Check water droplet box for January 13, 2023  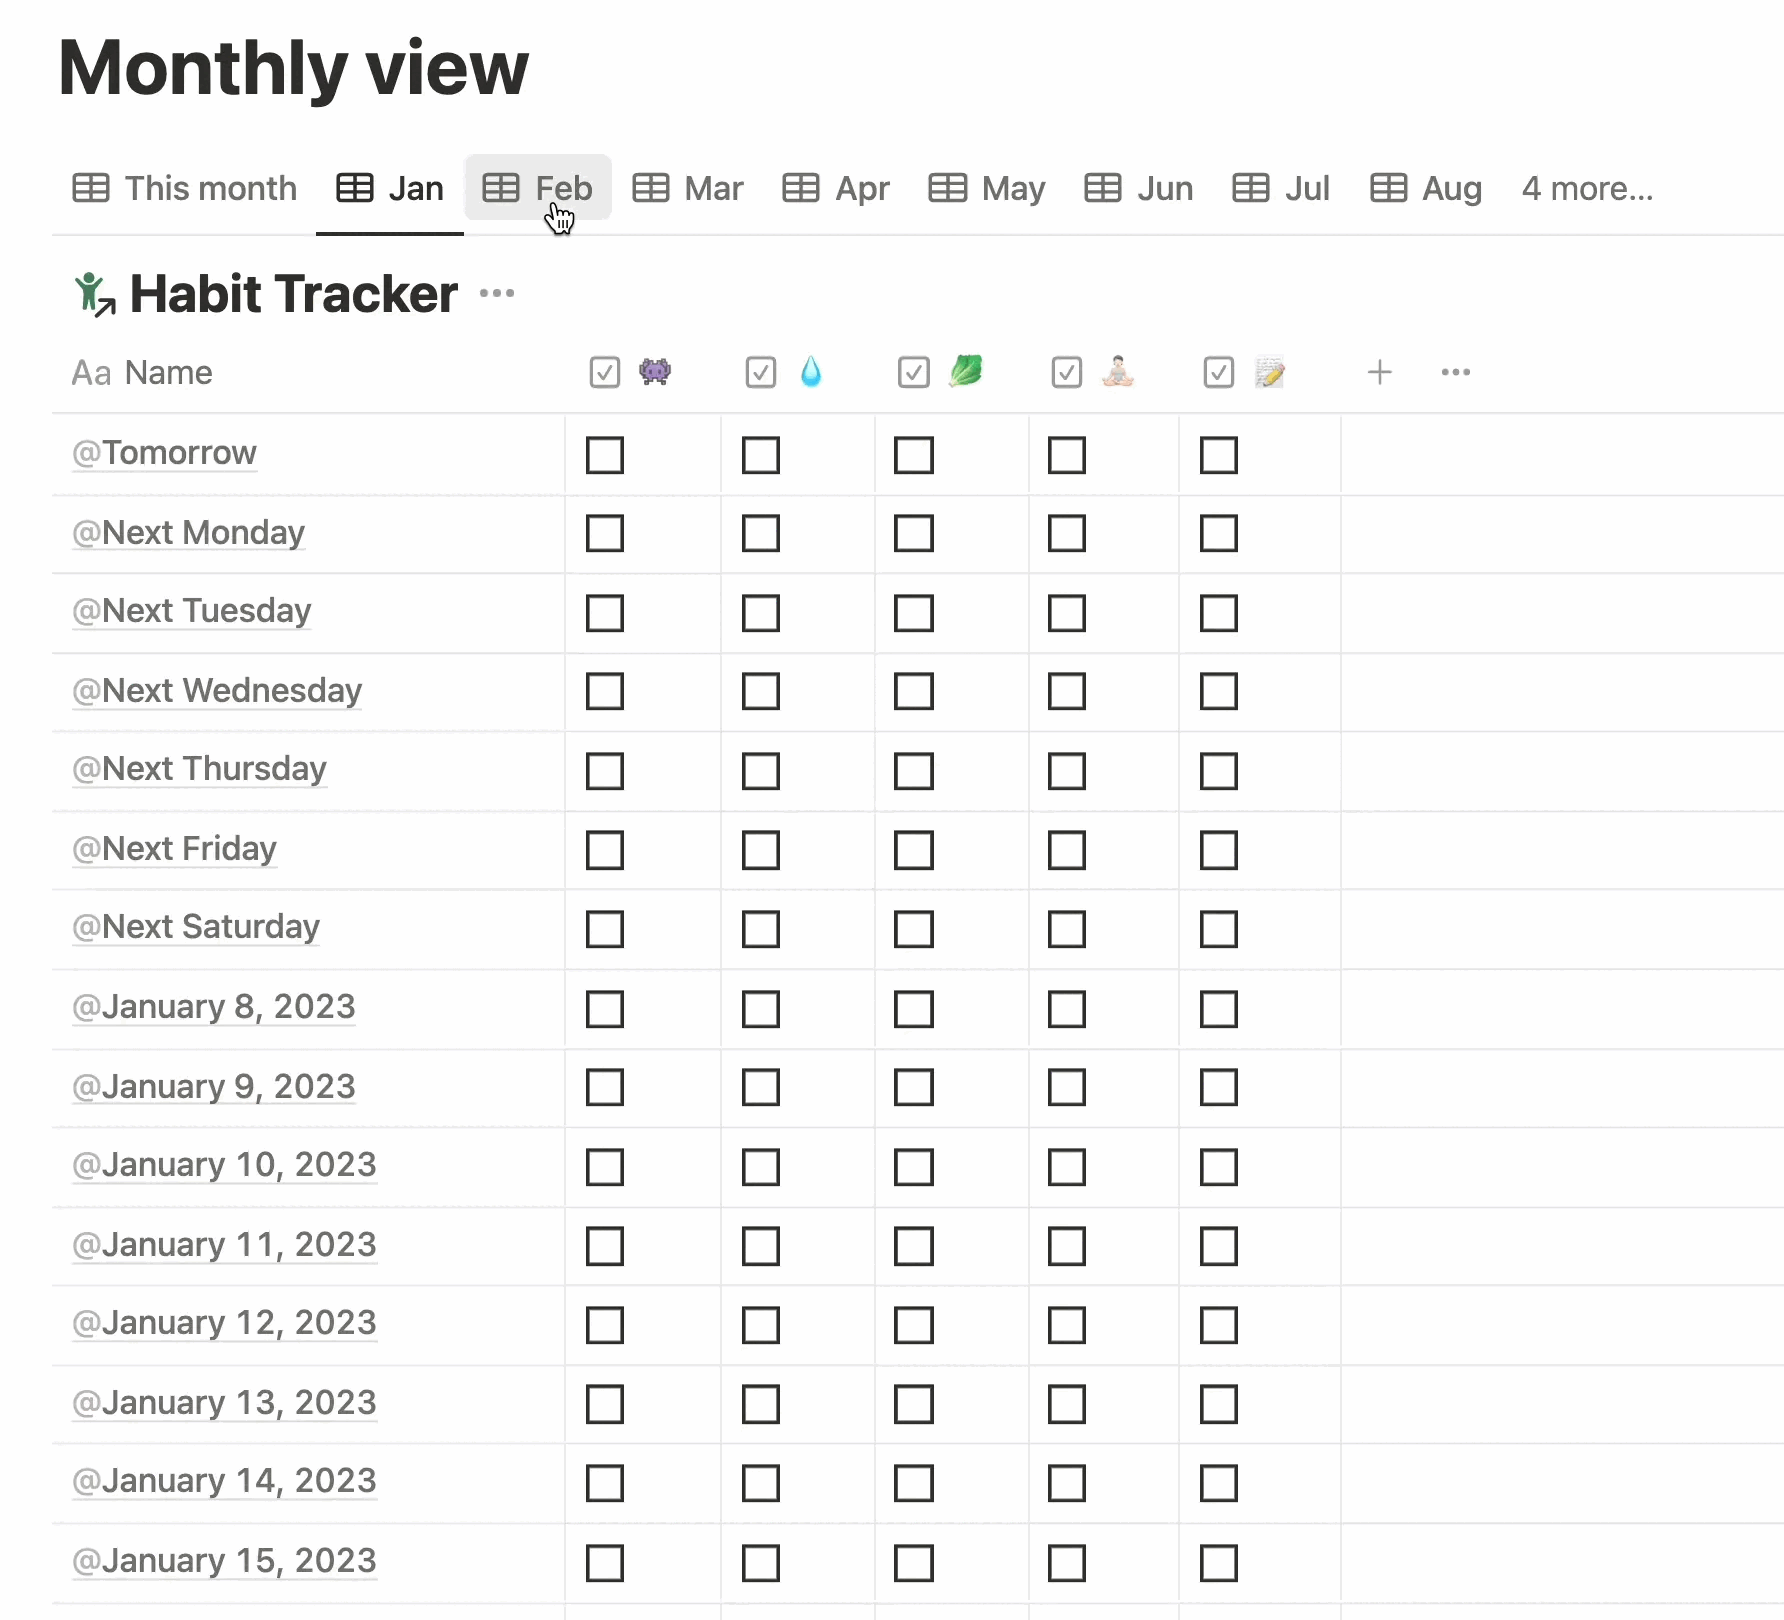coord(761,1405)
